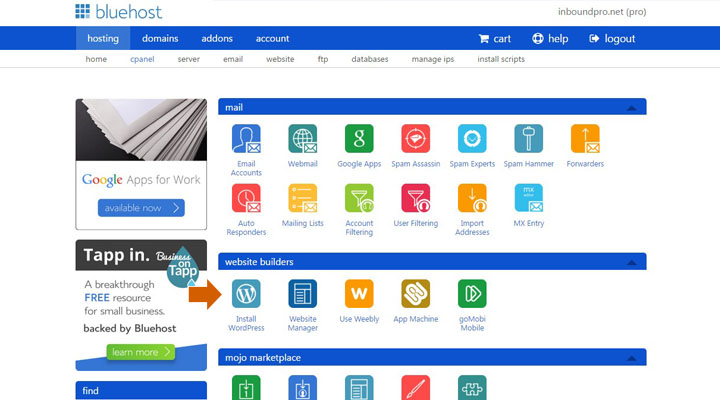
Task: Click the find panel header
Action: 141,390
